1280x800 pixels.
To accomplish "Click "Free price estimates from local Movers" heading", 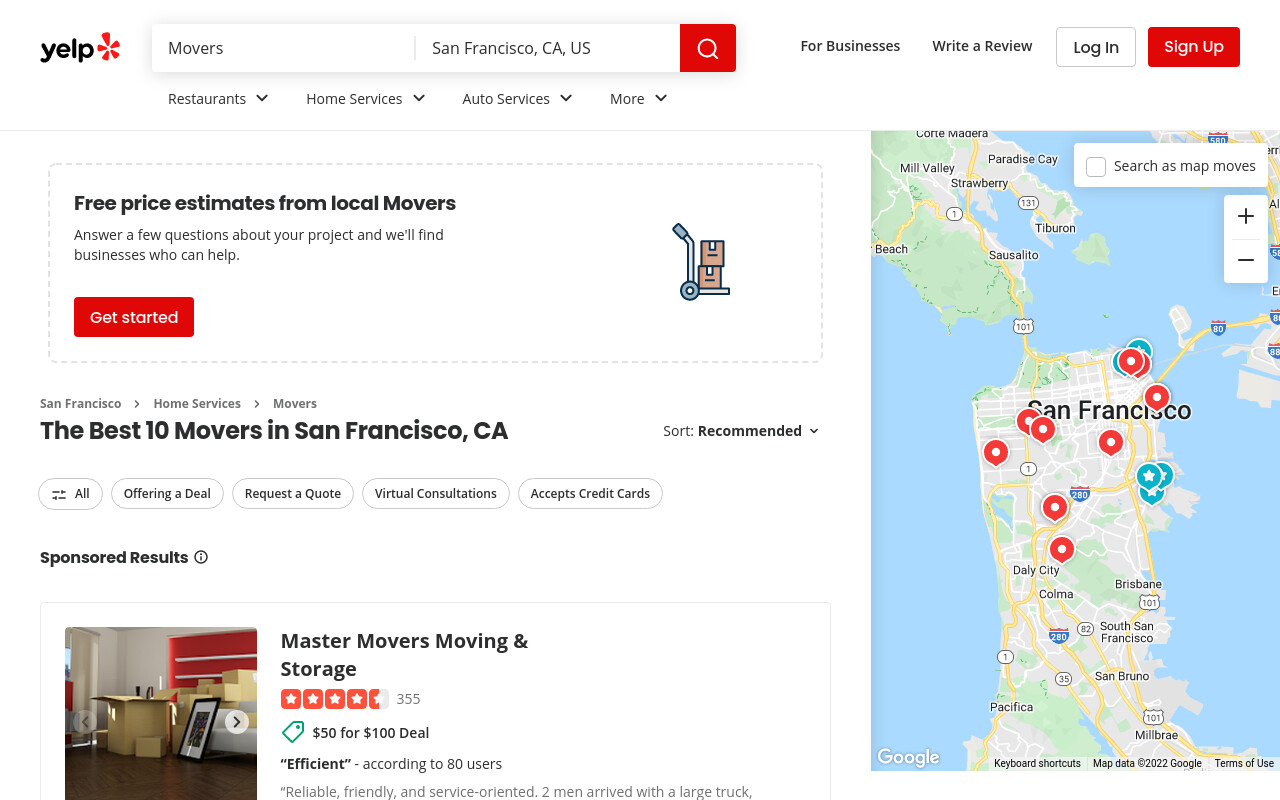I will (265, 203).
